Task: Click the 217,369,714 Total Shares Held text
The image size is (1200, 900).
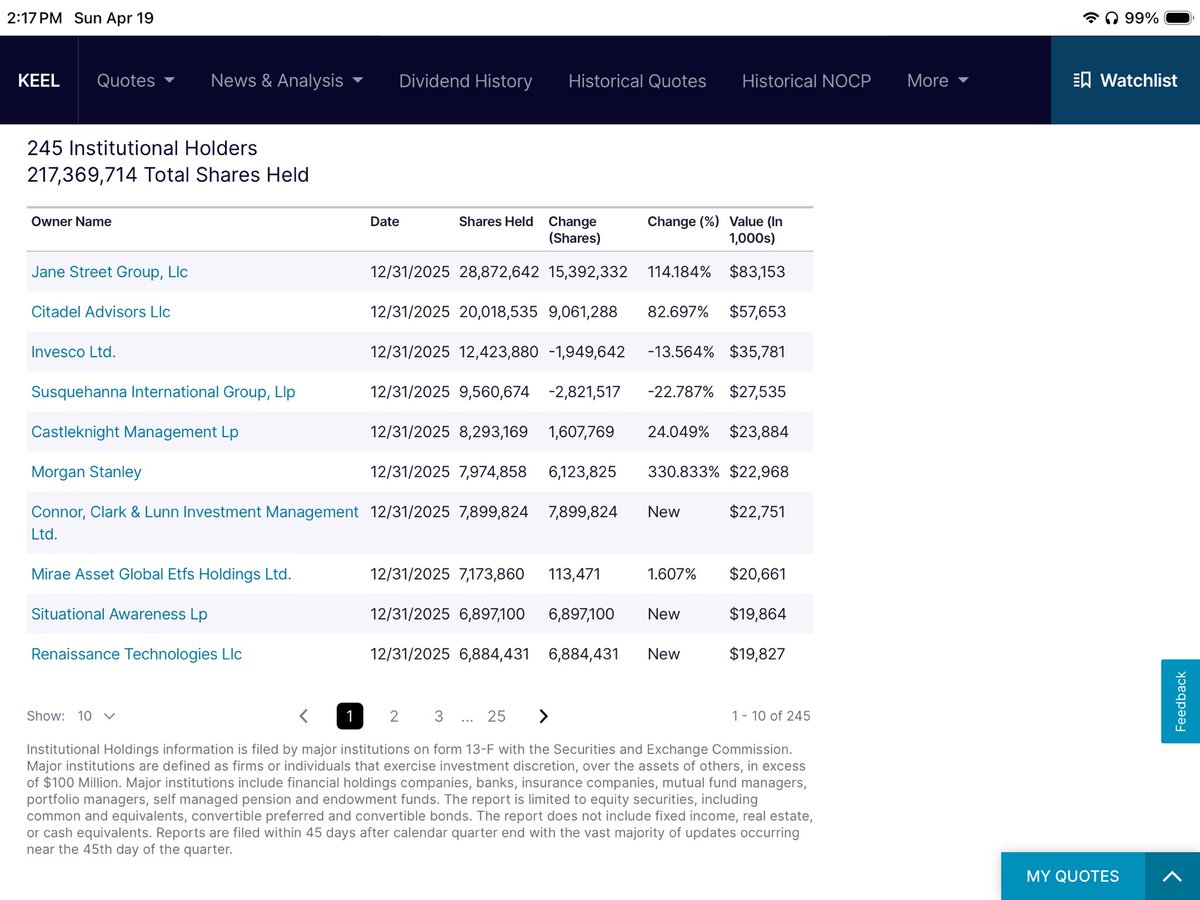Action: coord(168,175)
